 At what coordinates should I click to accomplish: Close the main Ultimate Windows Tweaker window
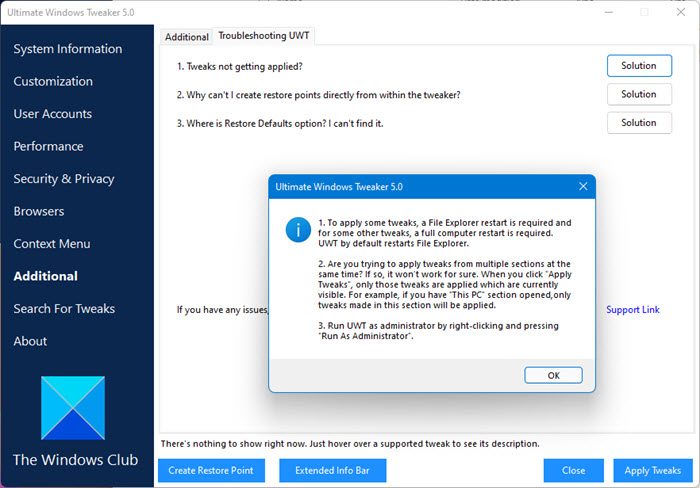tap(681, 12)
